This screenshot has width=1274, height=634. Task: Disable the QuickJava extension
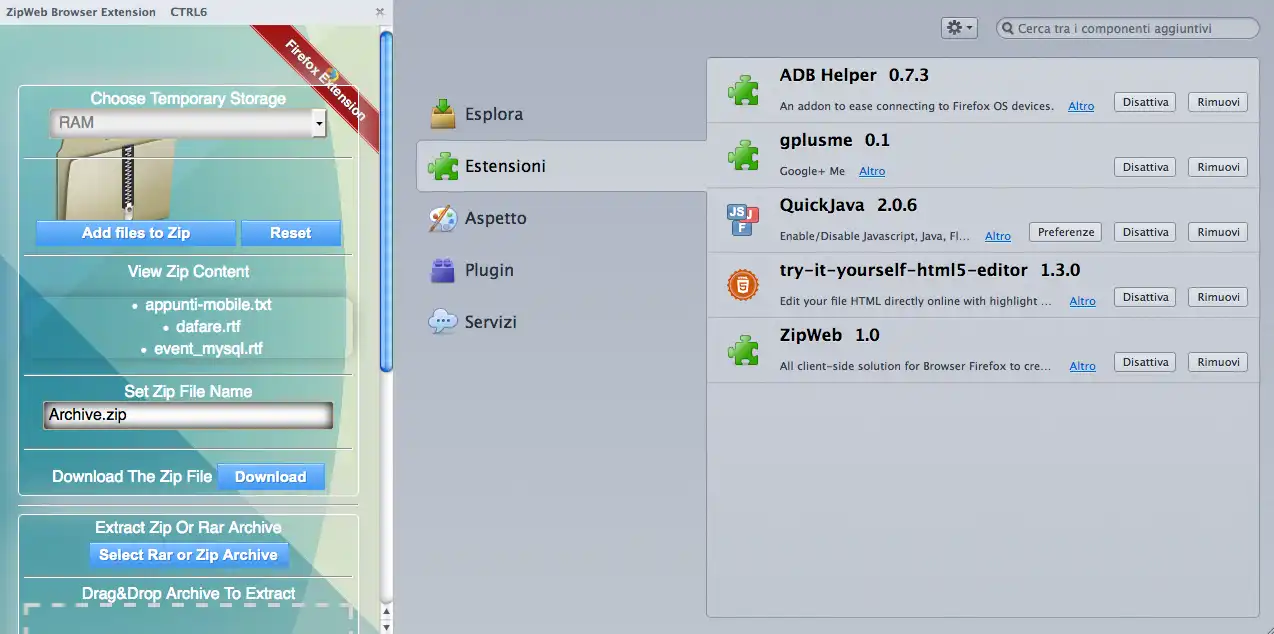1145,232
